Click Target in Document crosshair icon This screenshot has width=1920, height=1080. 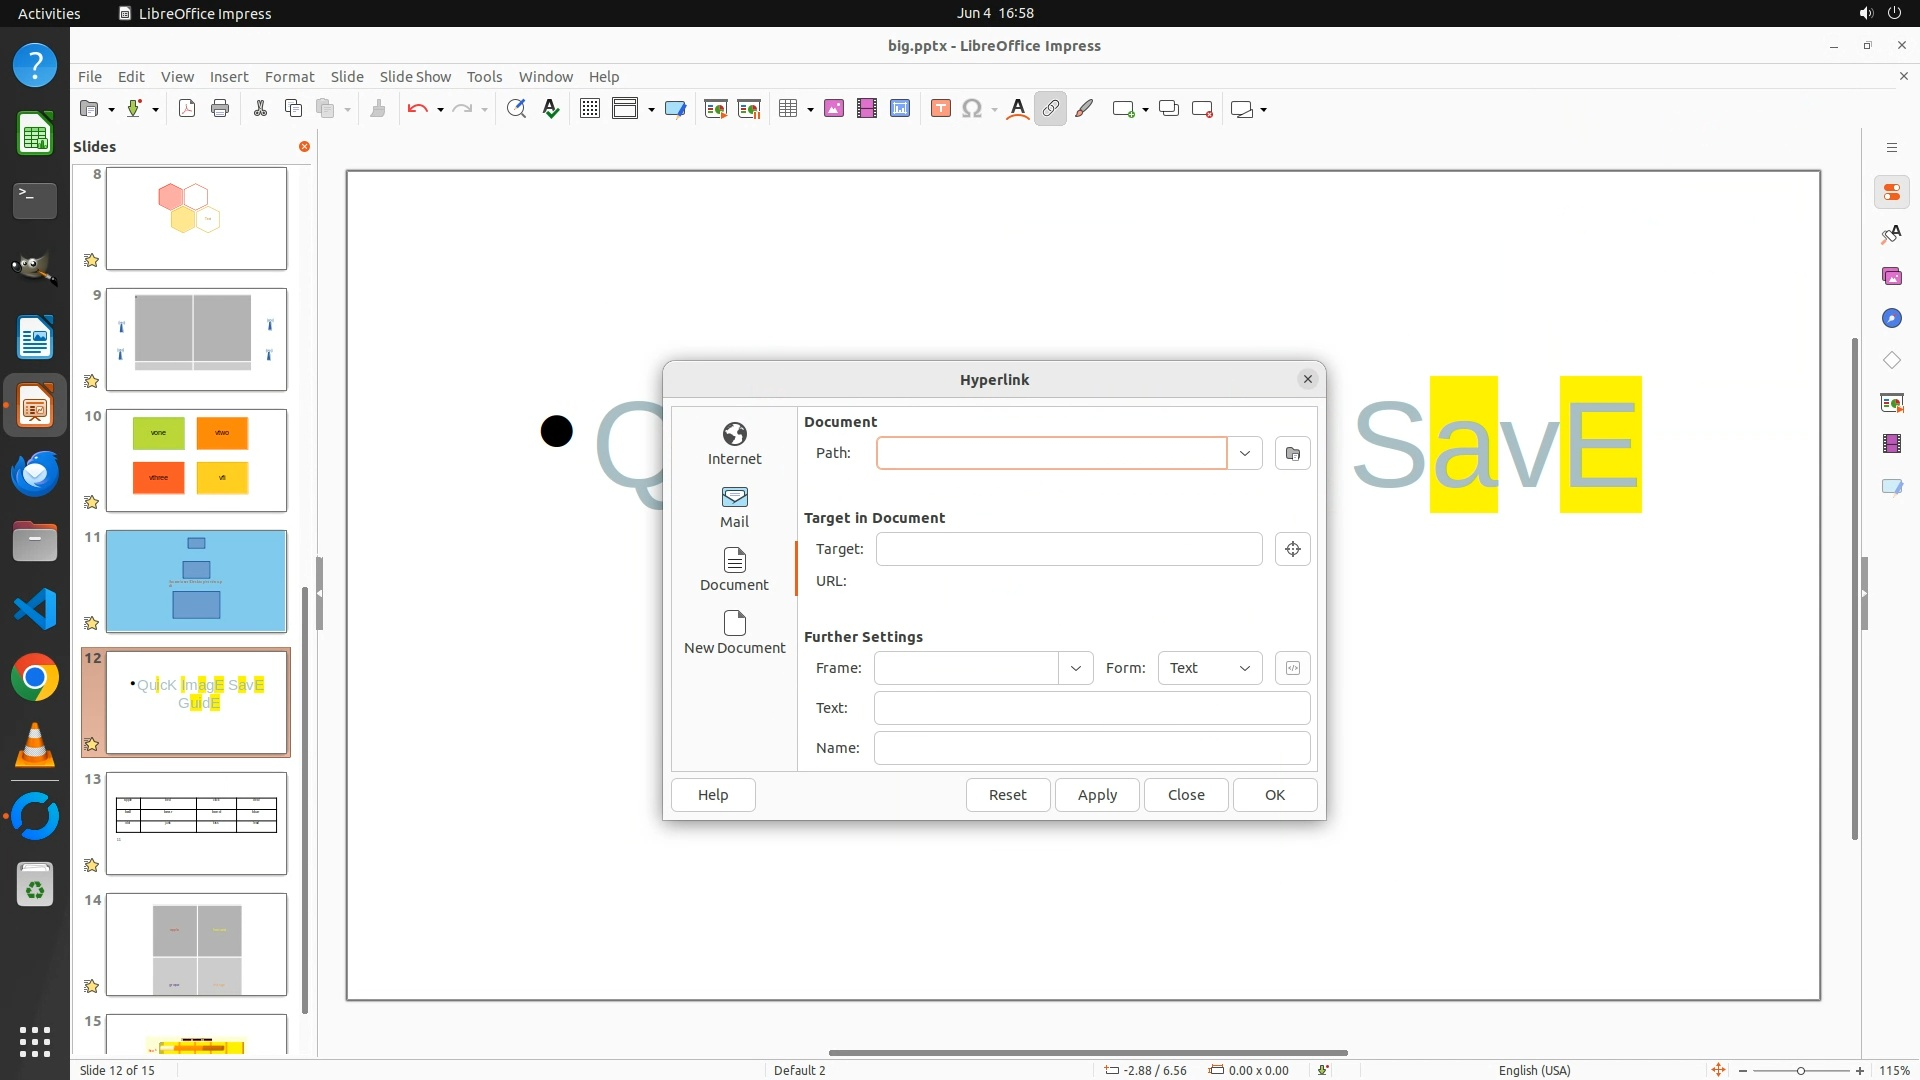(1292, 549)
